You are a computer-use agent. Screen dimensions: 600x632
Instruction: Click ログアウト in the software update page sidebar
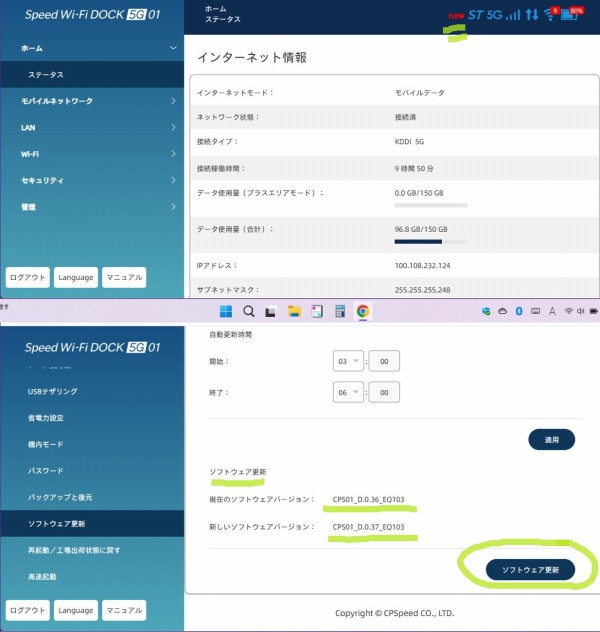tap(27, 610)
